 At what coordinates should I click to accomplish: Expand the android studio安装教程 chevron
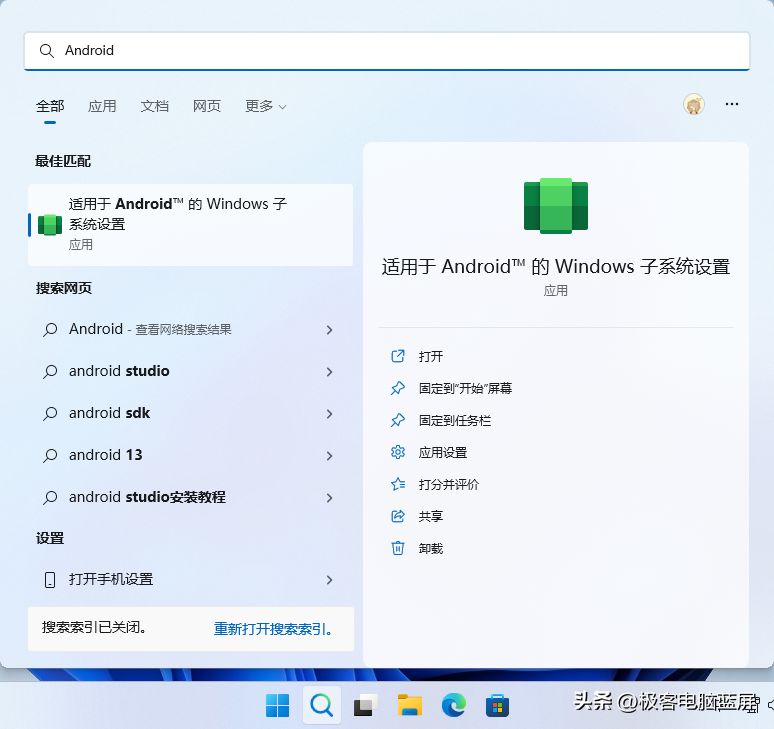330,498
